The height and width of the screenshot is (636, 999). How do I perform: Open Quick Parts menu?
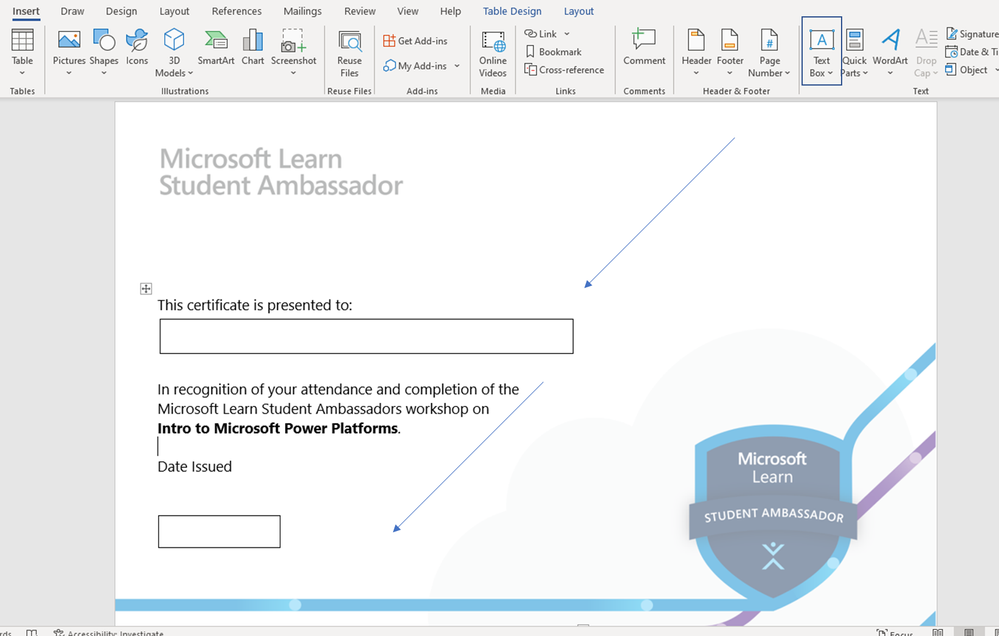[x=854, y=54]
